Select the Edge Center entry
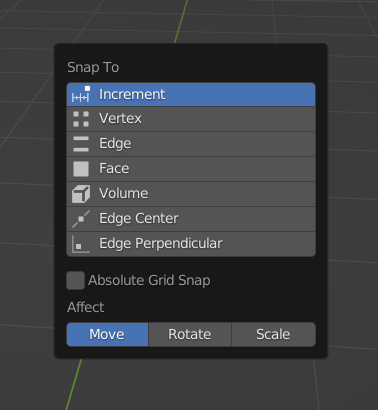This screenshot has height=410, width=378. point(191,219)
